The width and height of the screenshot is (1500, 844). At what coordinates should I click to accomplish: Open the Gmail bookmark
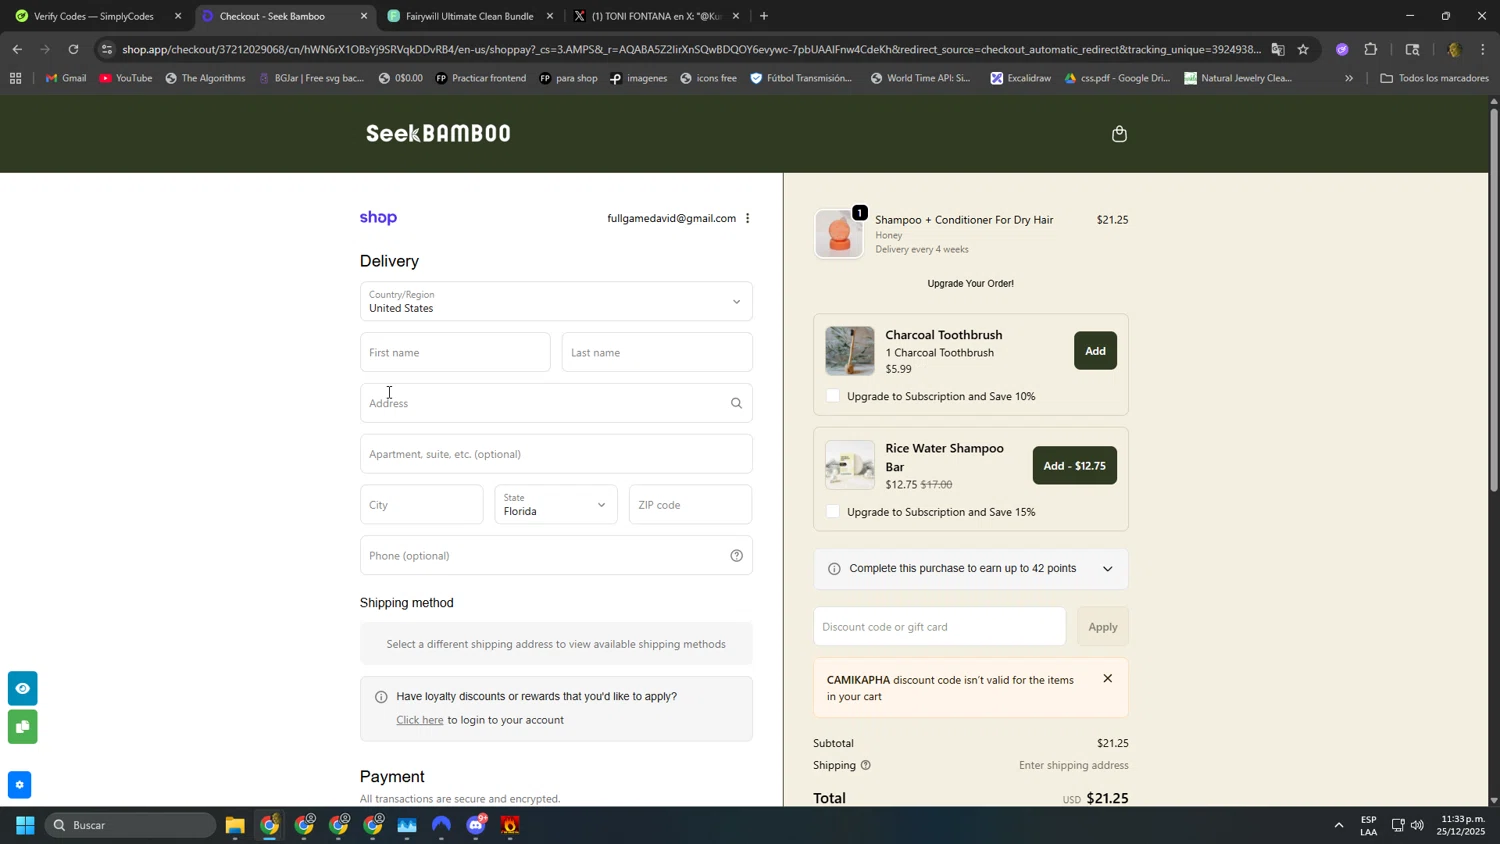click(66, 78)
